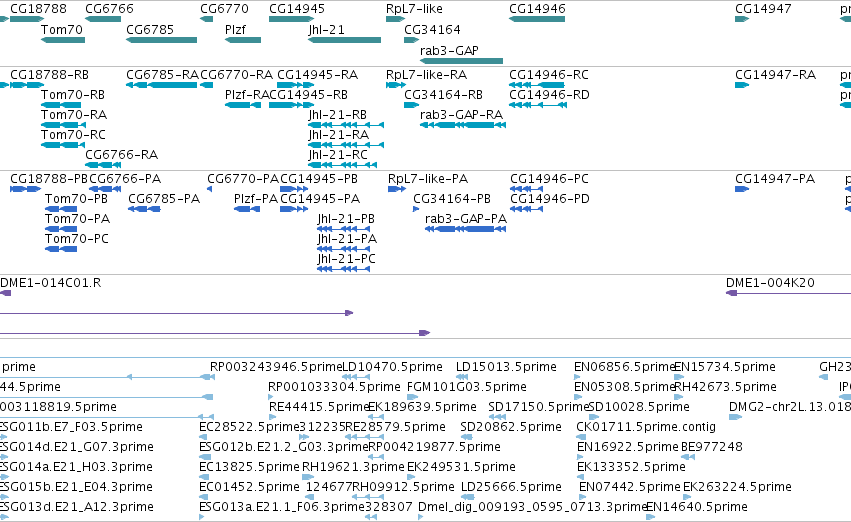Select protein rab3-GAP-PA

[466, 229]
